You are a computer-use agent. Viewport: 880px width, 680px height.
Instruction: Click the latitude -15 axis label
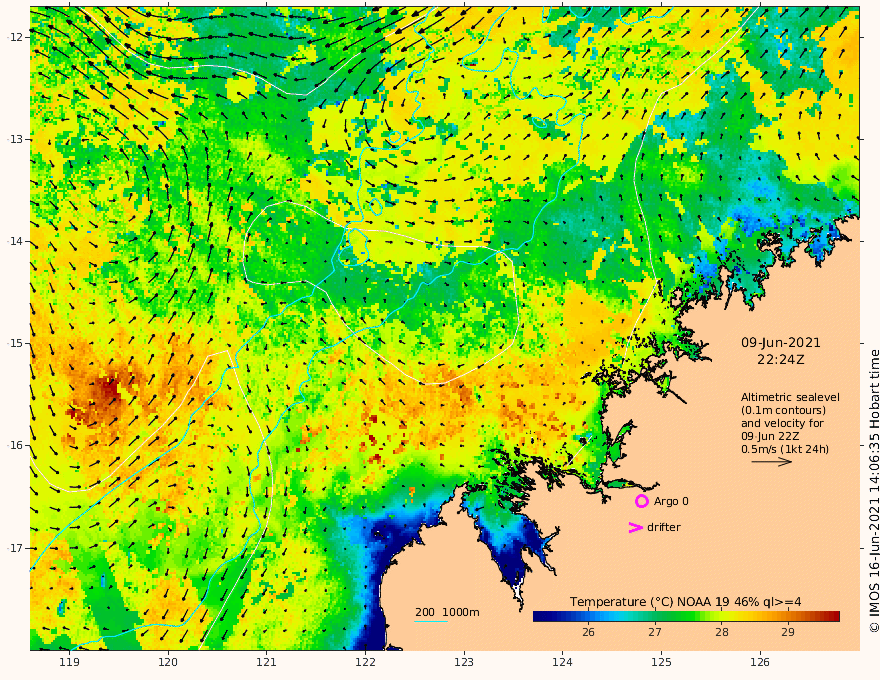[15, 343]
